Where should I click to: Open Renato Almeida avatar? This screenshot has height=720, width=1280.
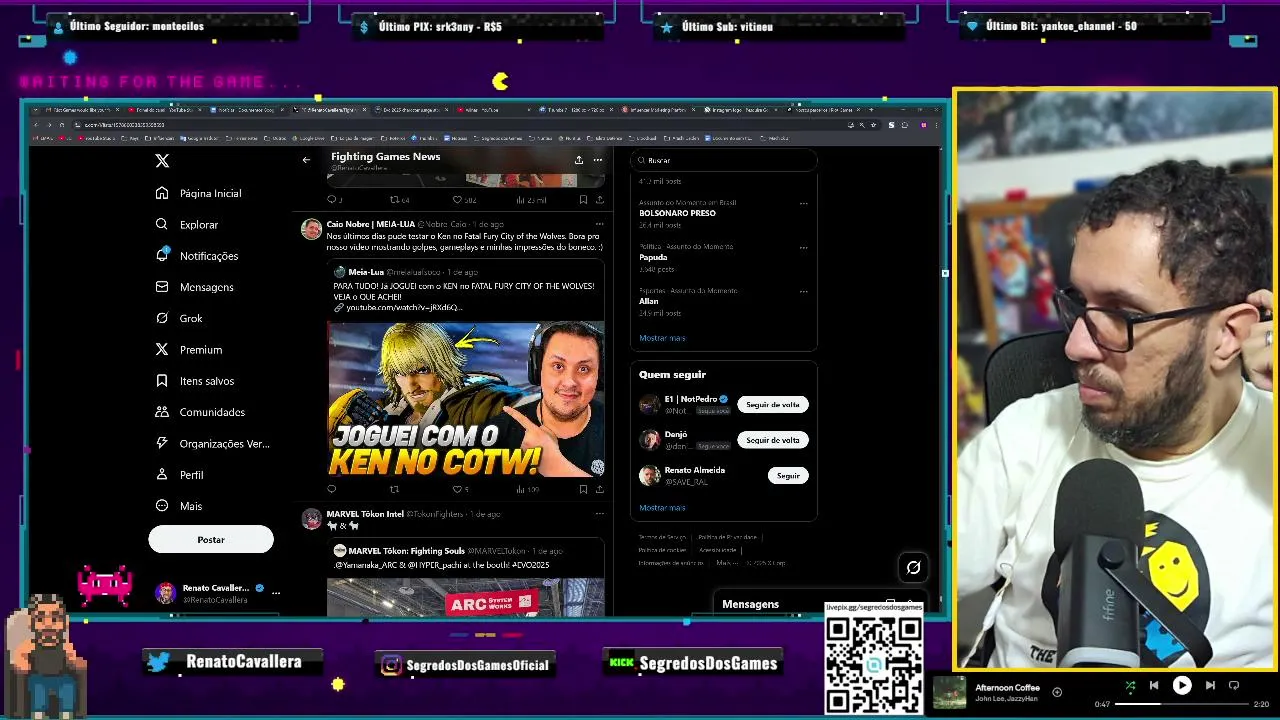point(650,475)
